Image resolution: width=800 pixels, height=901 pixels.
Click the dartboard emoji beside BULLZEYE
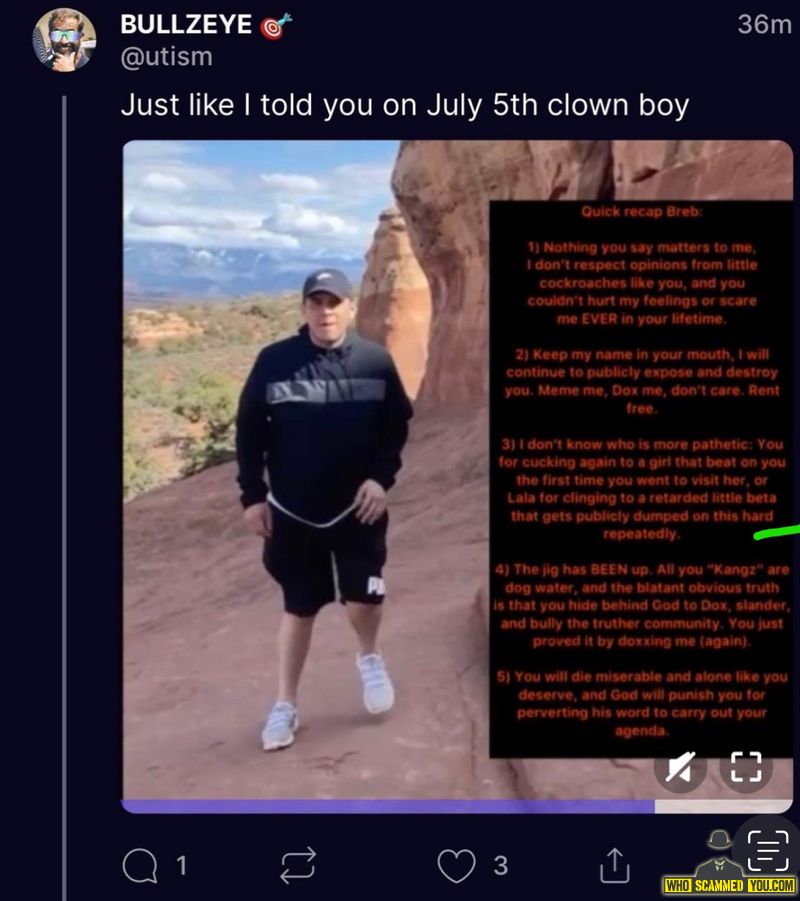[275, 26]
